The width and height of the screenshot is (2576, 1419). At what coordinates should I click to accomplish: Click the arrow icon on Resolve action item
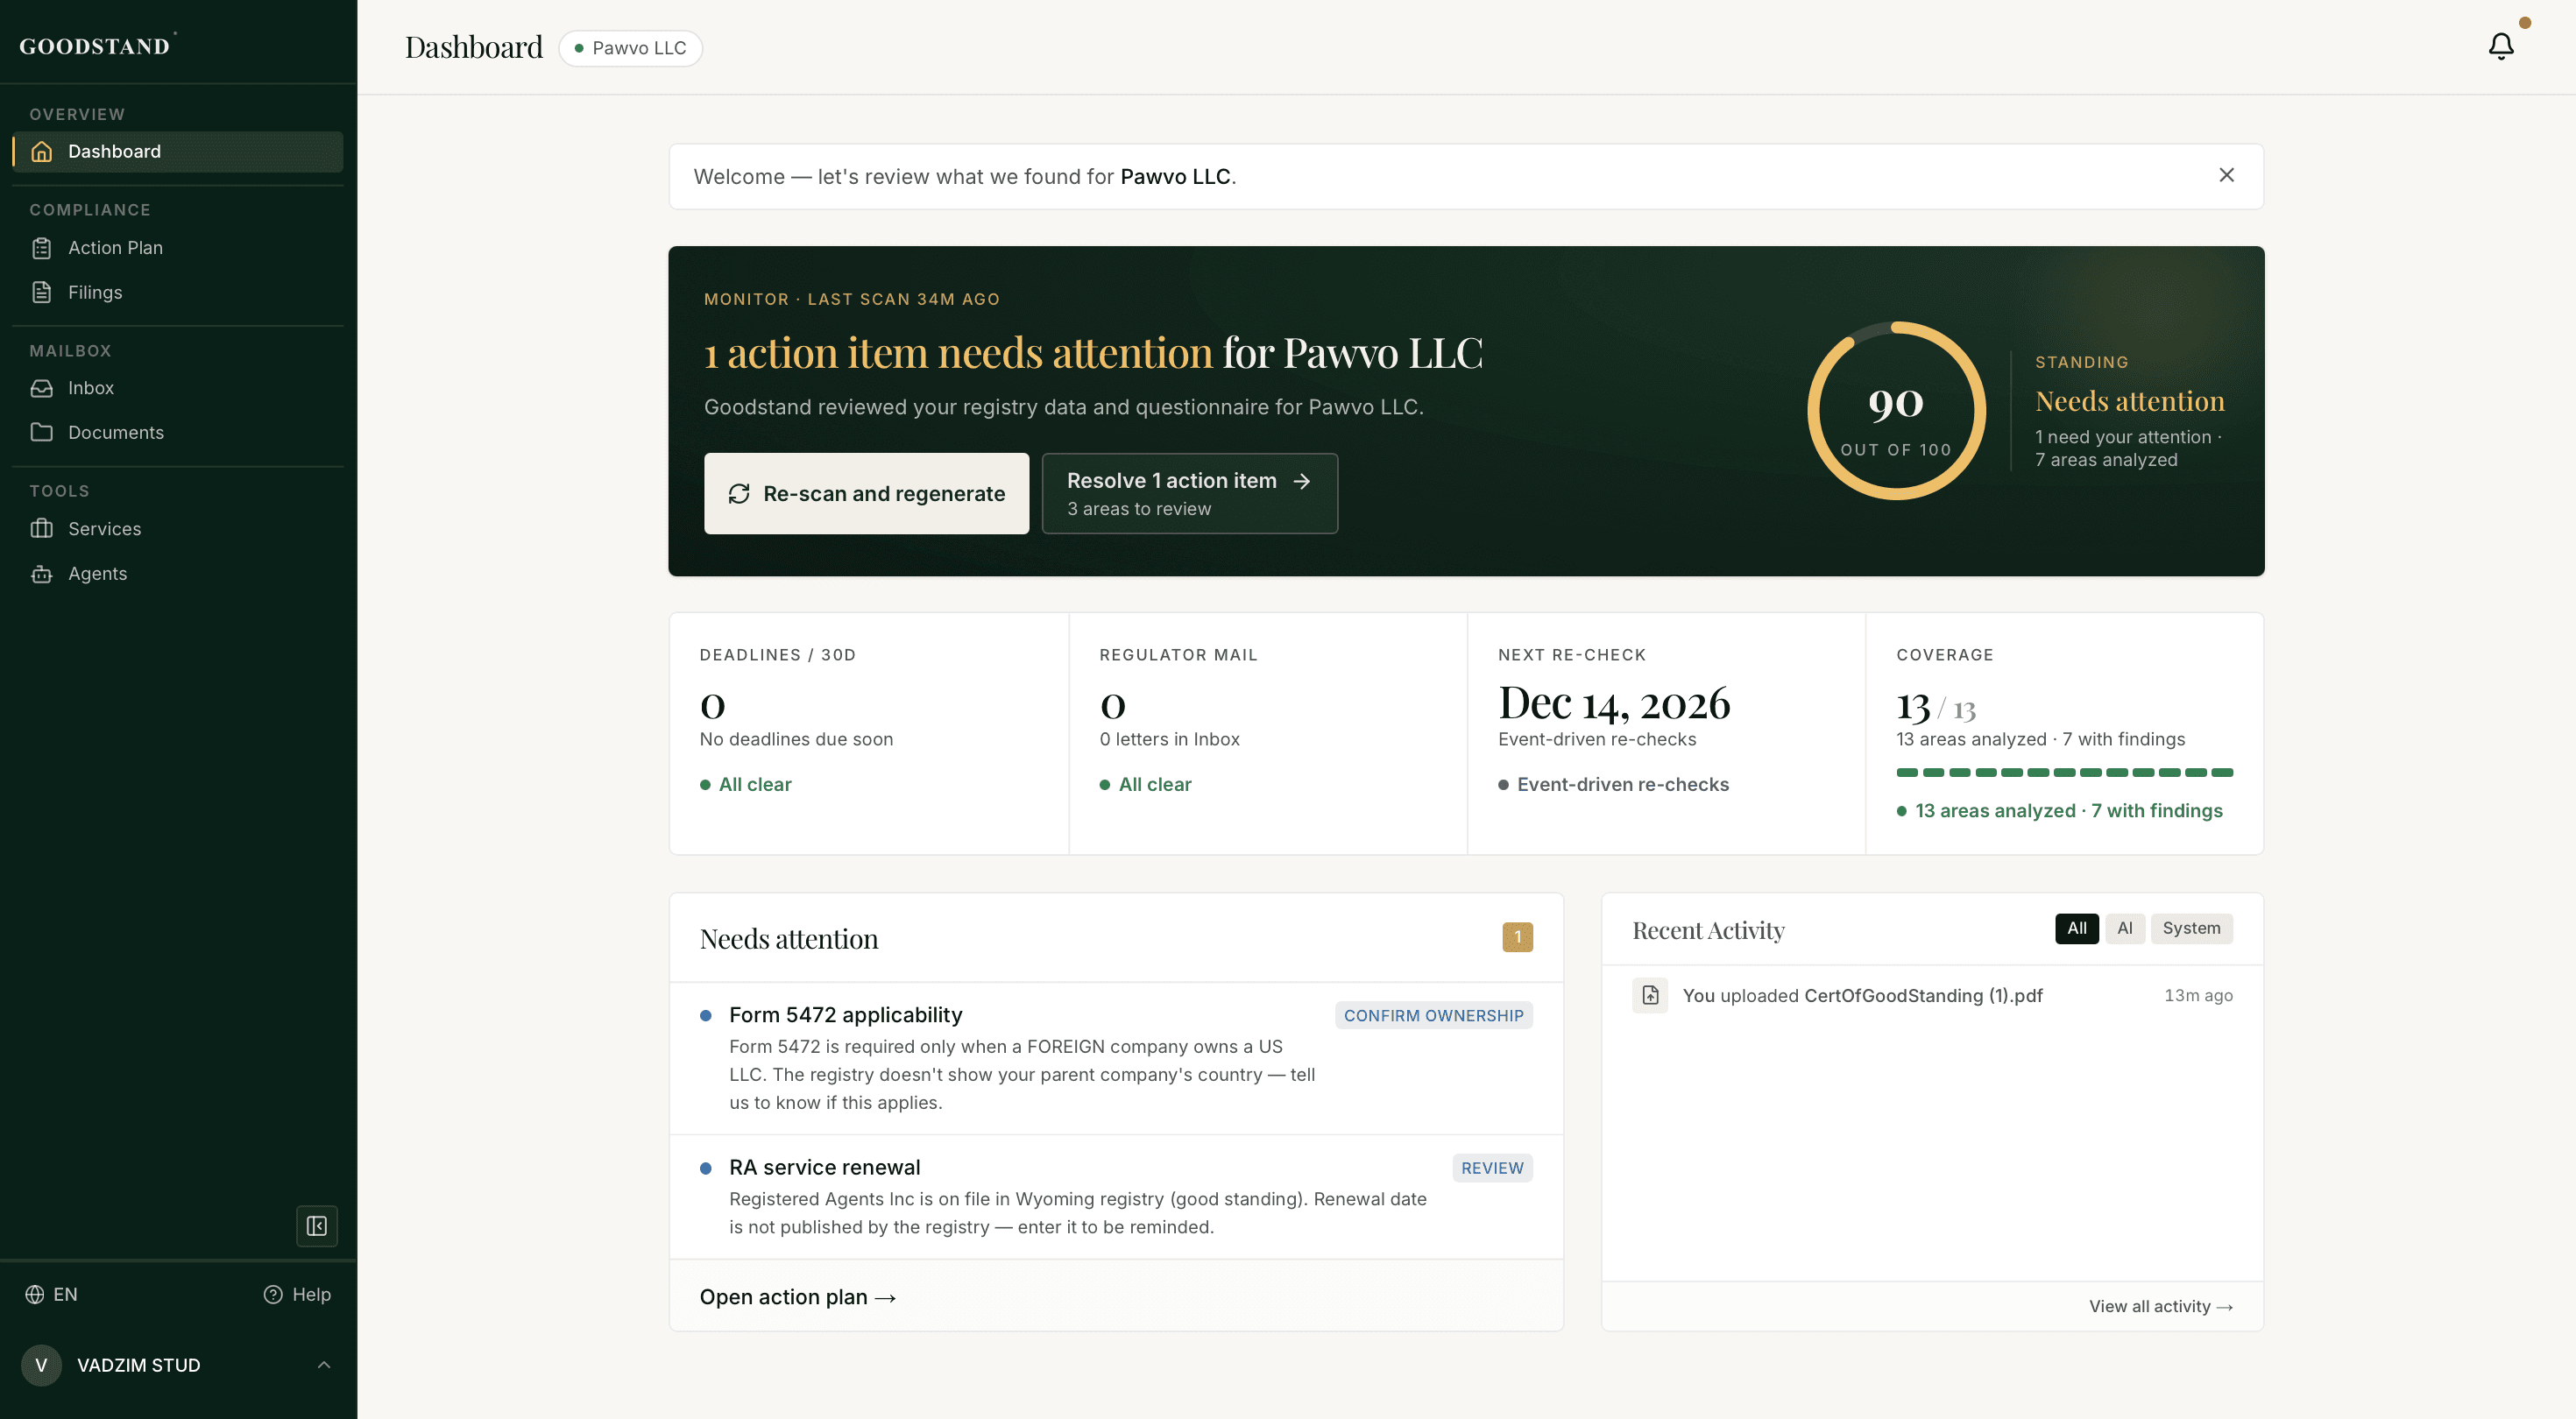(x=1302, y=481)
